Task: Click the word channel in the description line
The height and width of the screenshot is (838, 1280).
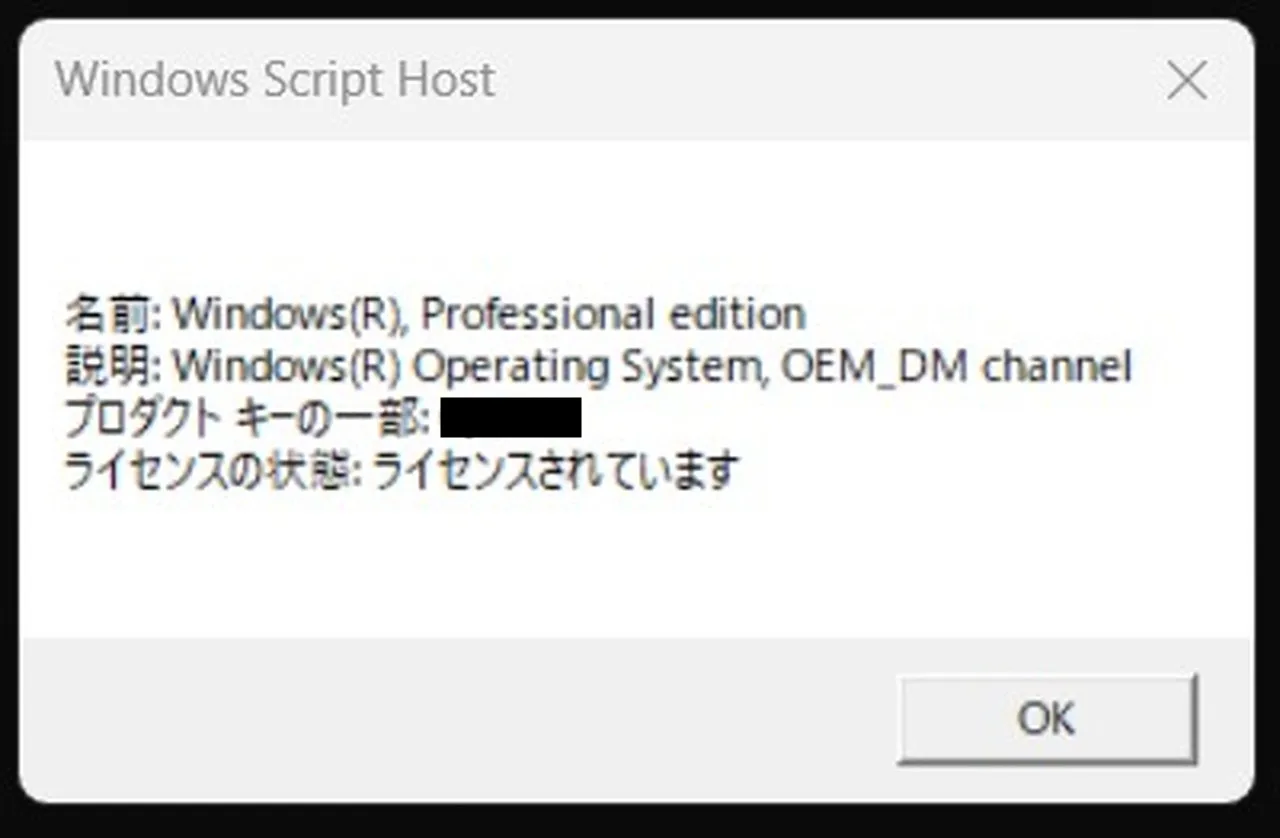Action: click(1056, 367)
